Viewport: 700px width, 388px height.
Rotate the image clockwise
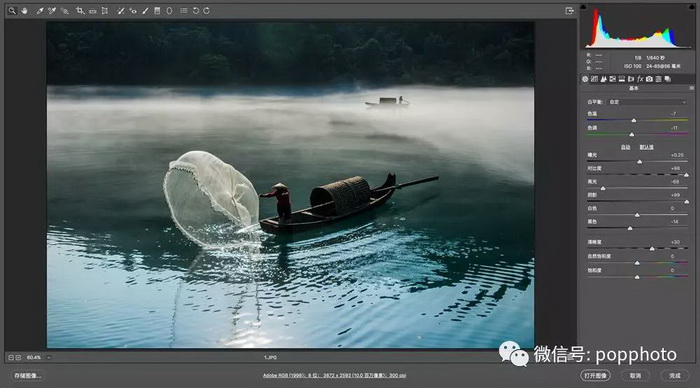(206, 11)
